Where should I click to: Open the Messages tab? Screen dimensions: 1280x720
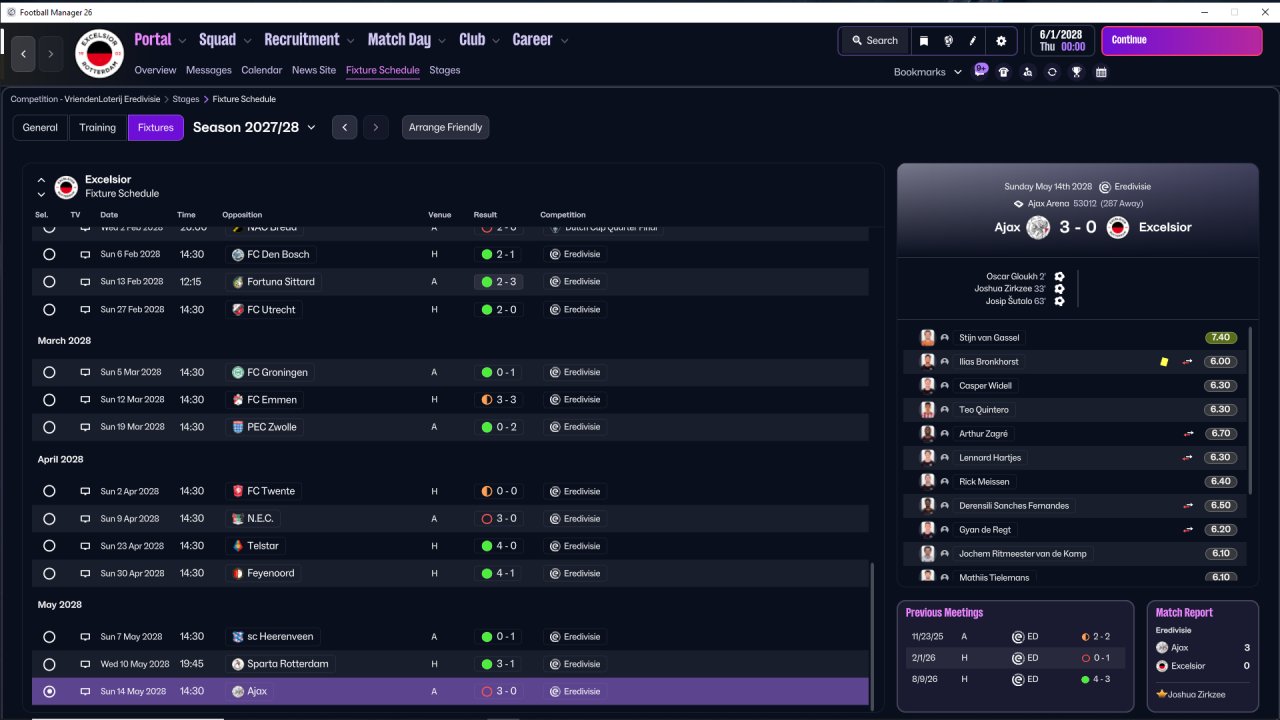tap(209, 70)
